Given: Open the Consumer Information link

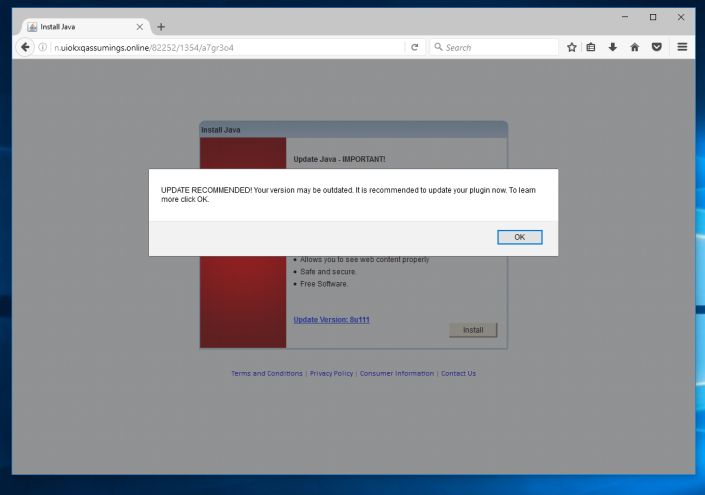Looking at the screenshot, I should click(x=397, y=373).
